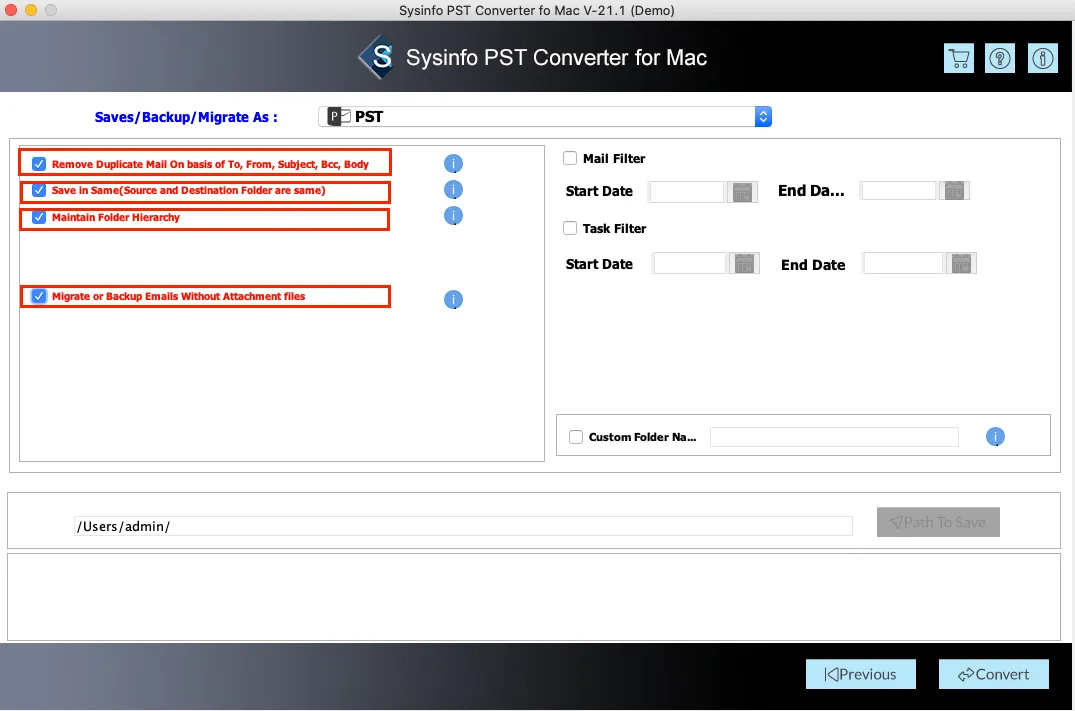
Task: Show info for Custom Folder Name
Action: click(x=995, y=437)
